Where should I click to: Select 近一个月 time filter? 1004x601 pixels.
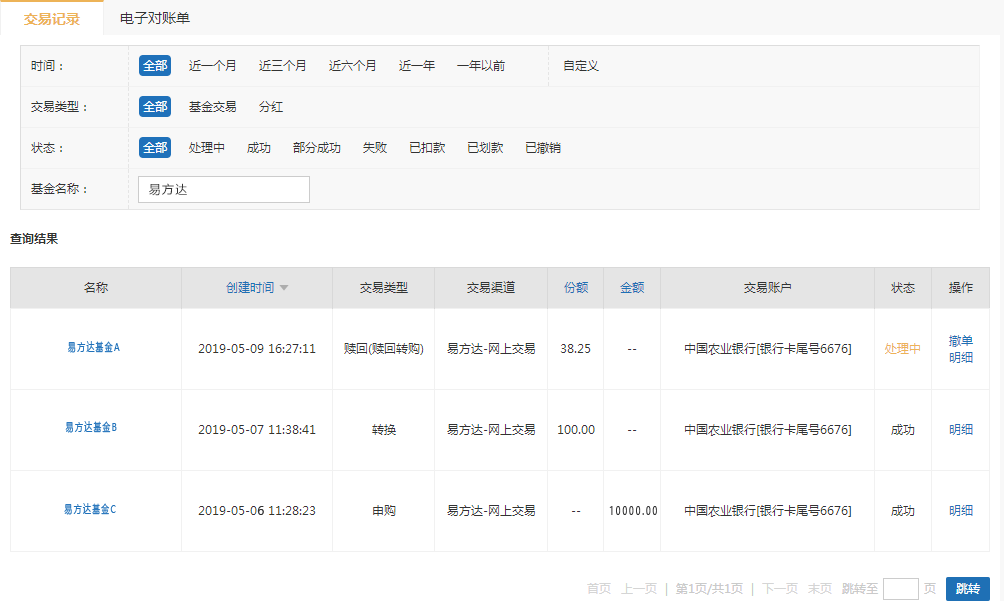click(212, 66)
